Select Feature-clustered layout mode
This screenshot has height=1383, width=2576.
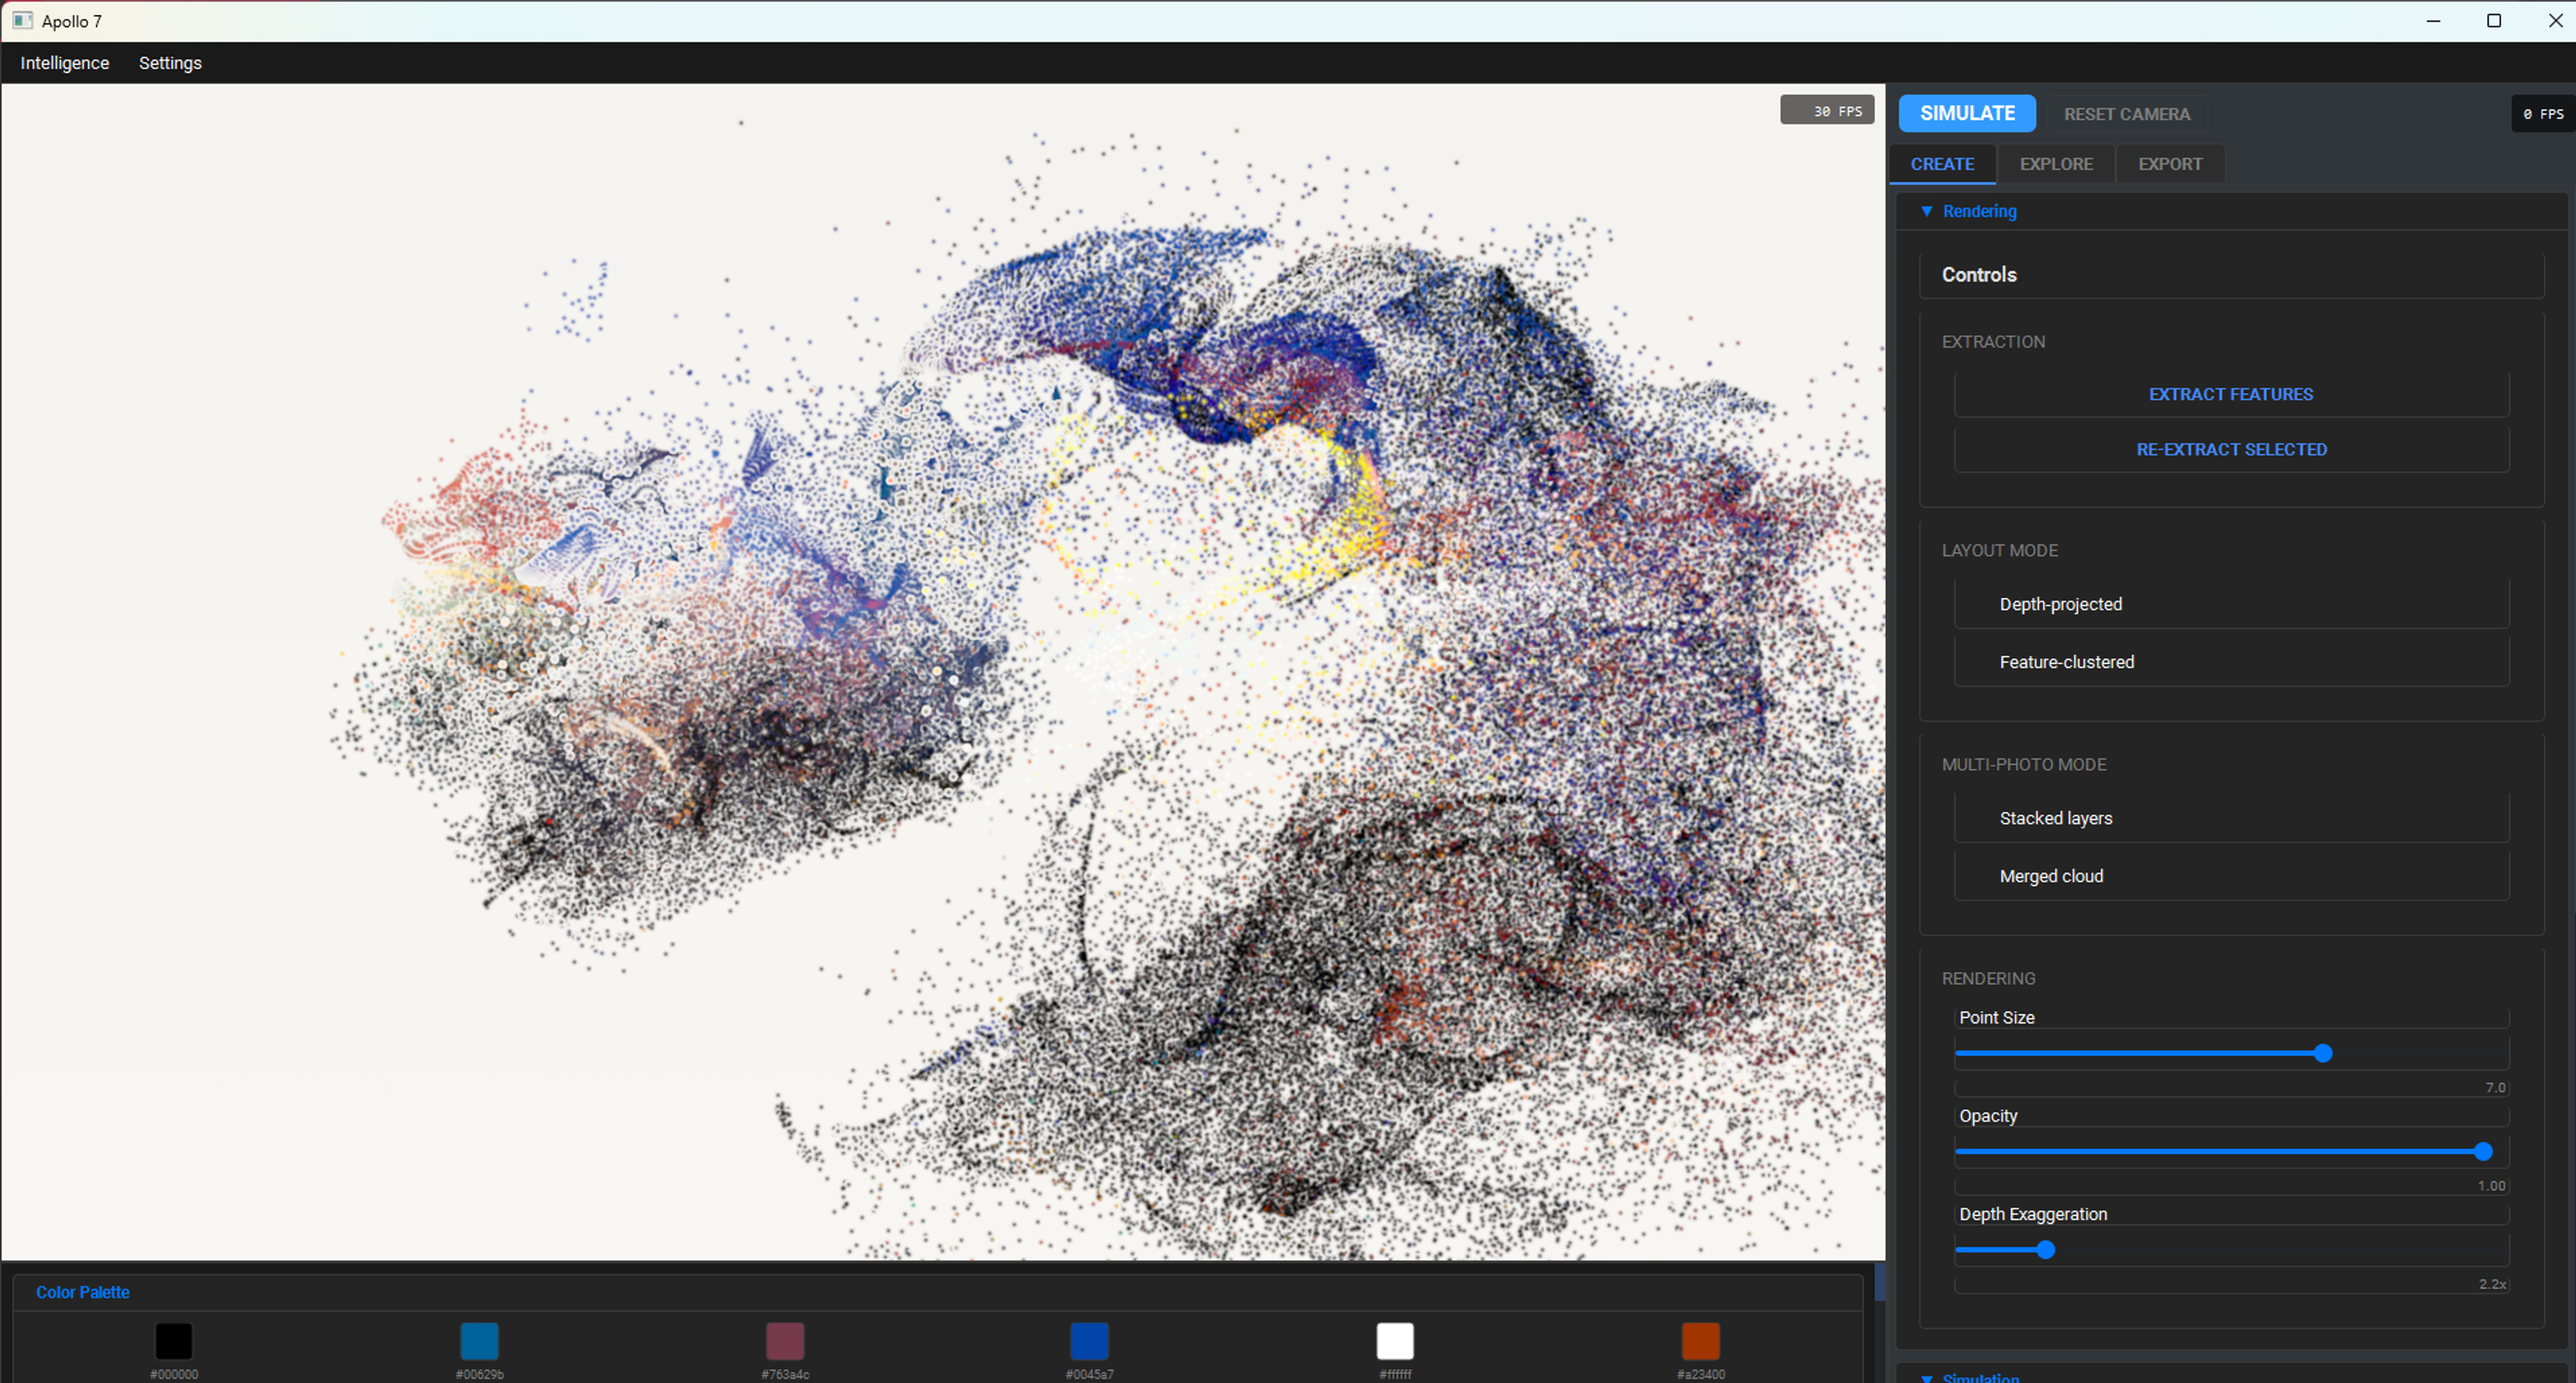pos(2231,662)
